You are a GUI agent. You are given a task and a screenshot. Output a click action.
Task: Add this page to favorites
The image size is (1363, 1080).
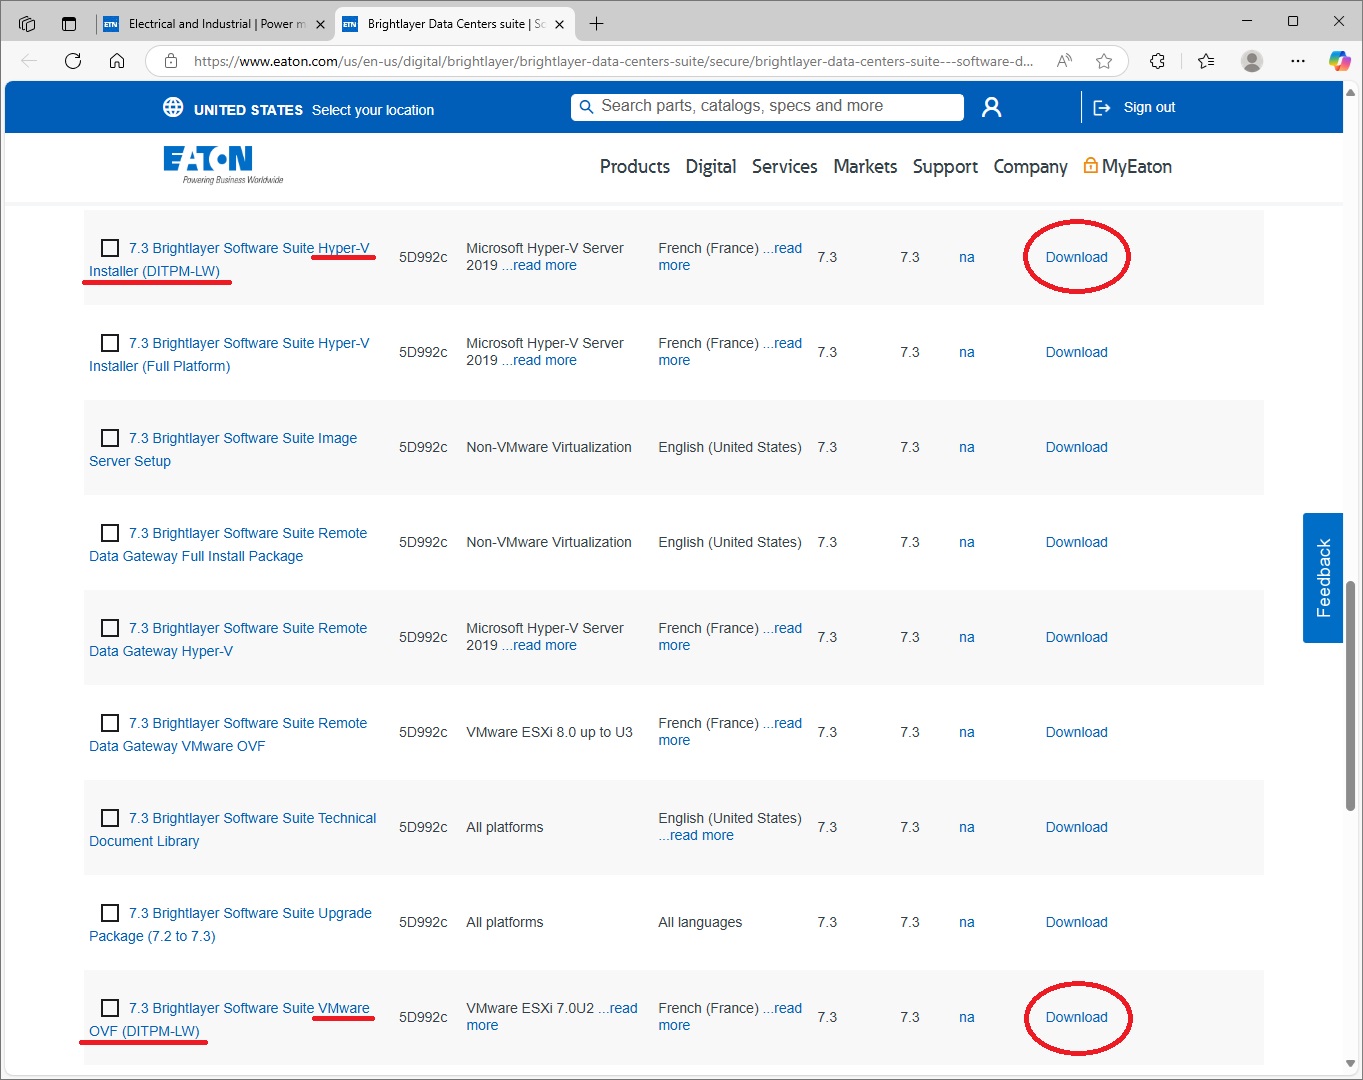(1104, 61)
